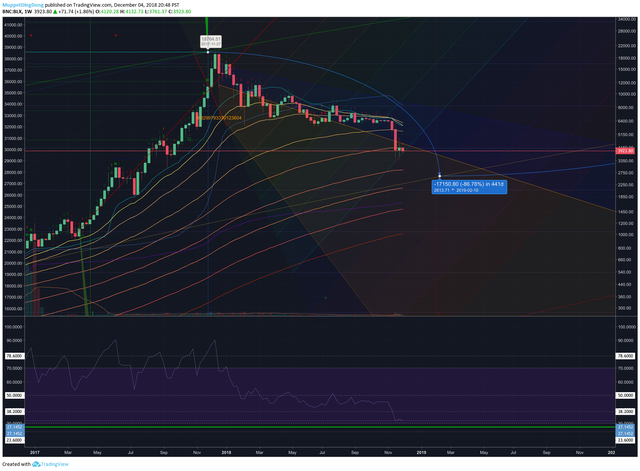Screen dimensions: 640x471
Task: Click the 2019 label on the time axis
Action: 421,452
